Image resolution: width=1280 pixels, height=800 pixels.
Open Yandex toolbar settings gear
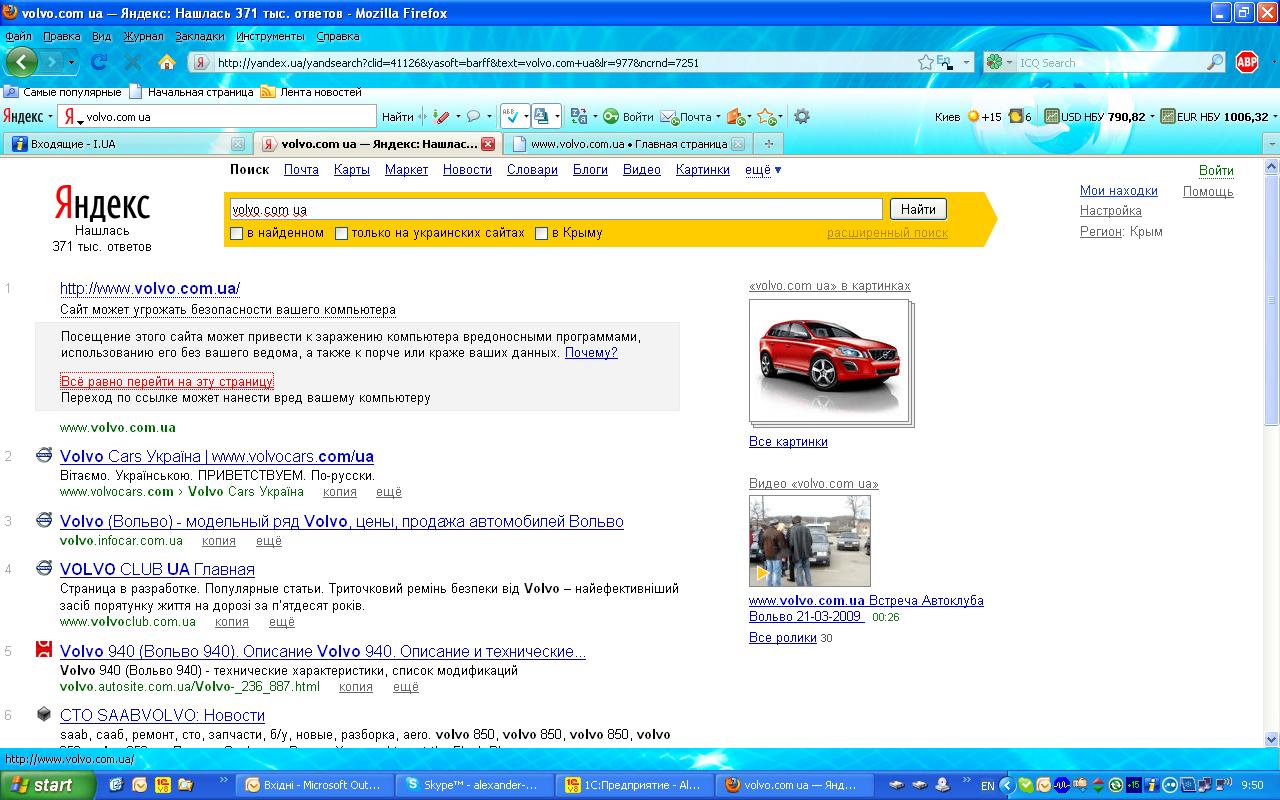(801, 117)
